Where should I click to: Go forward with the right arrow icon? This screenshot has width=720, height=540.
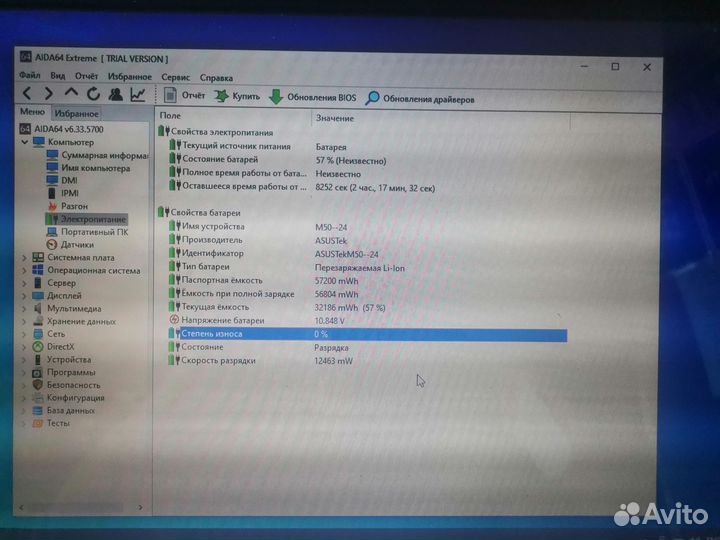(x=48, y=94)
